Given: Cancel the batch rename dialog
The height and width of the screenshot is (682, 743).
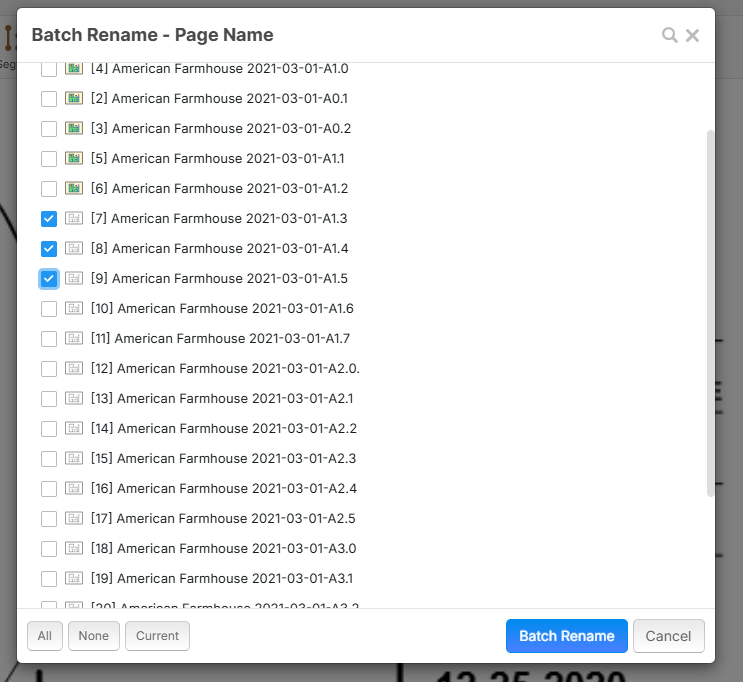Looking at the screenshot, I should click(668, 636).
